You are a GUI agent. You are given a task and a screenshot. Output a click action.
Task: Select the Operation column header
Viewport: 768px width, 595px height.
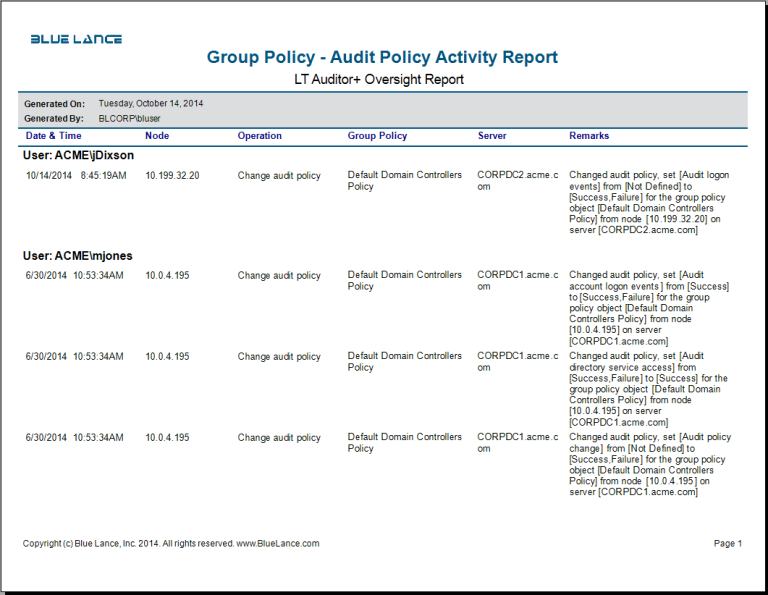(x=259, y=136)
